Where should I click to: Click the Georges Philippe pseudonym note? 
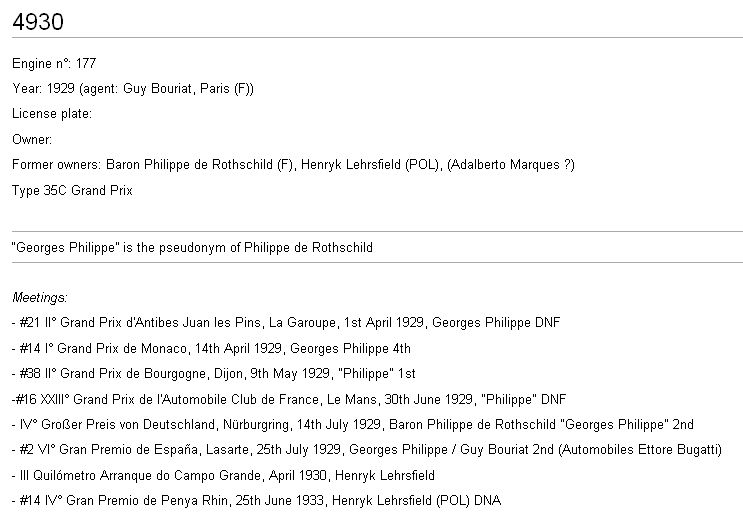(192, 247)
